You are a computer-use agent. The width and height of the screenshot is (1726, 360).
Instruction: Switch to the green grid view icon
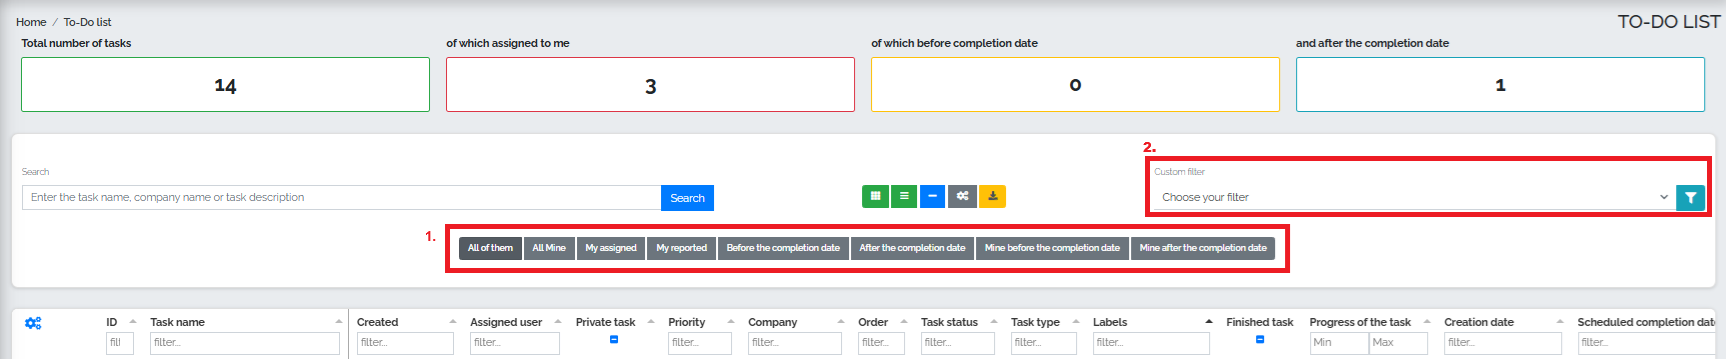tap(875, 196)
